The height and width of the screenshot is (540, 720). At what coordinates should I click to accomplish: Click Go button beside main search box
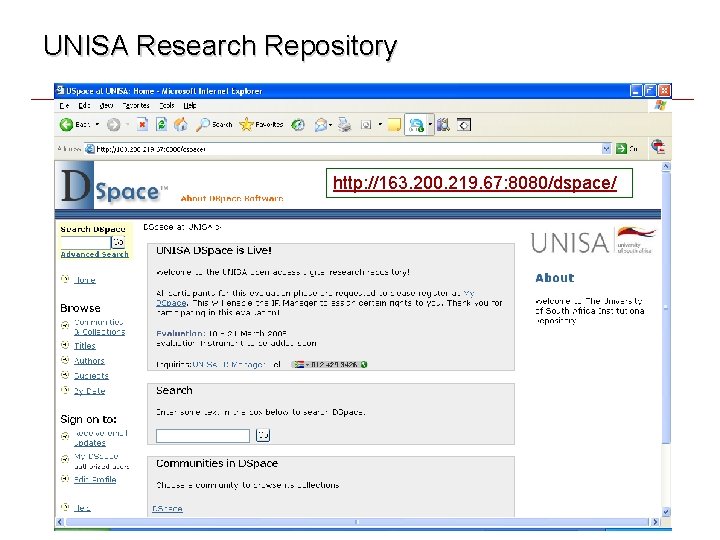[263, 435]
